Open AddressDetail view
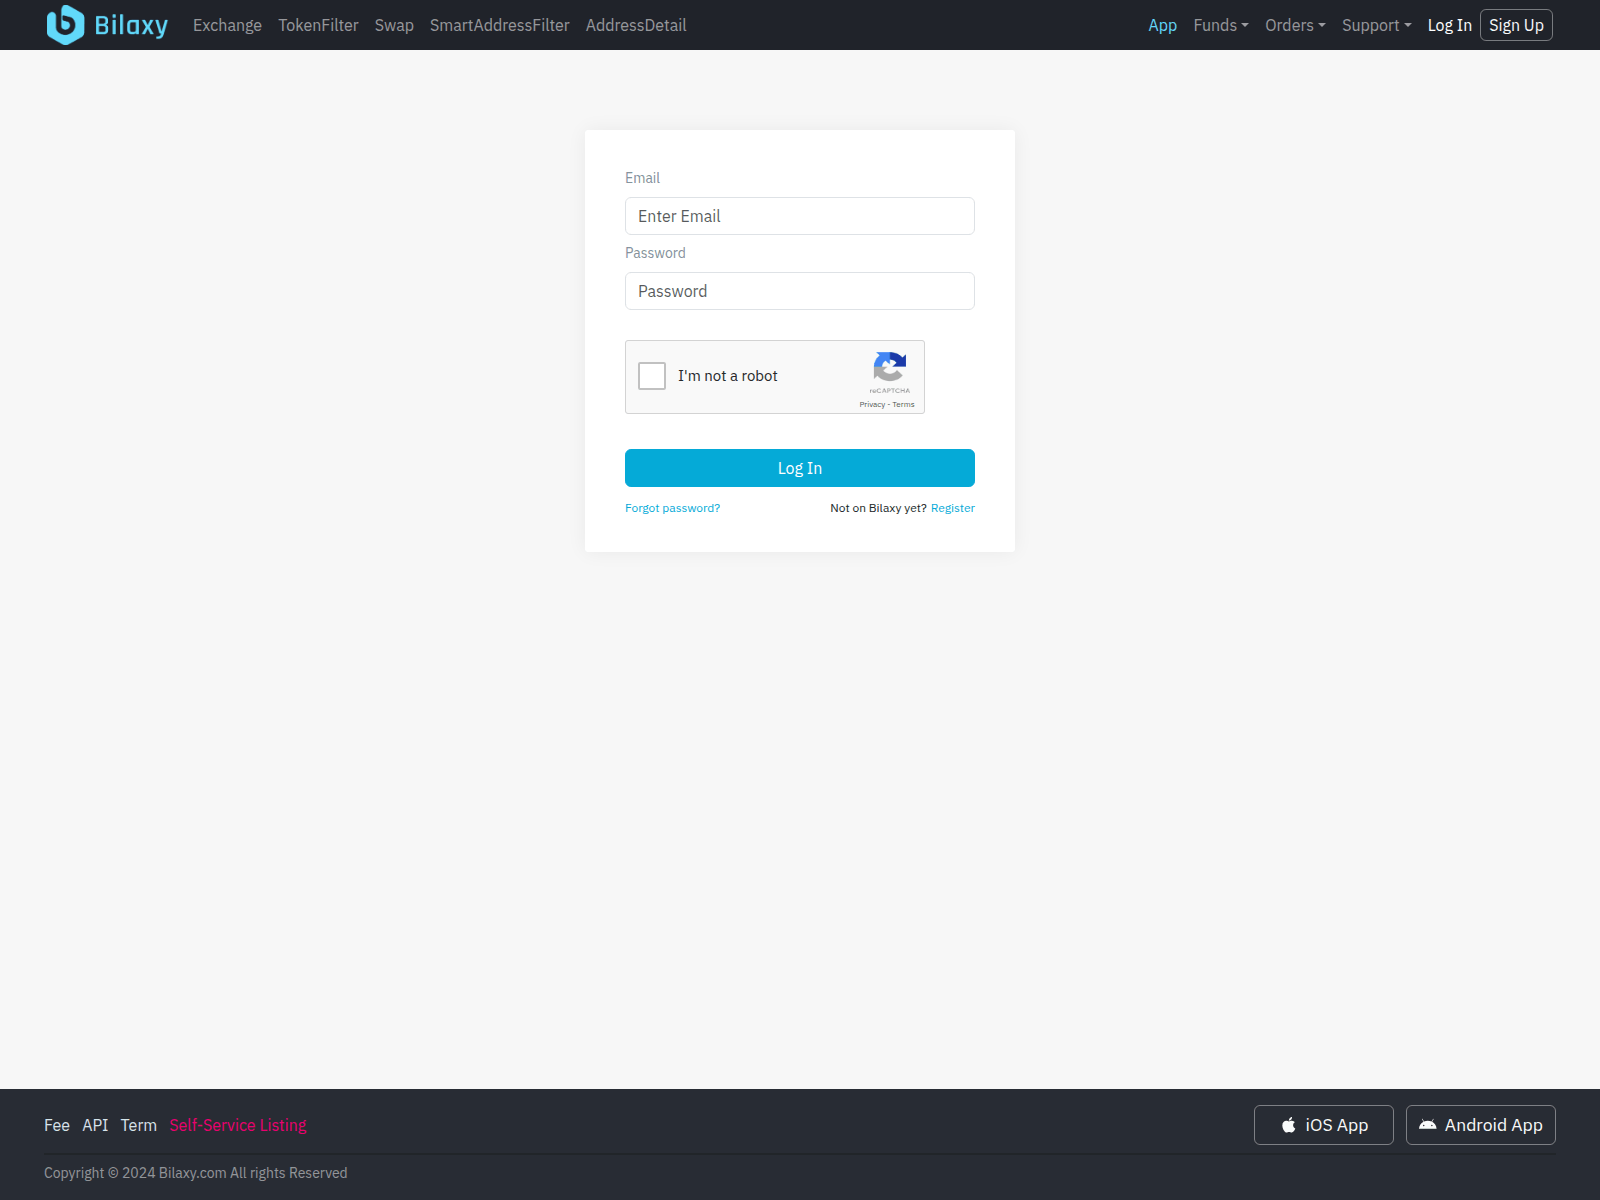 (636, 25)
